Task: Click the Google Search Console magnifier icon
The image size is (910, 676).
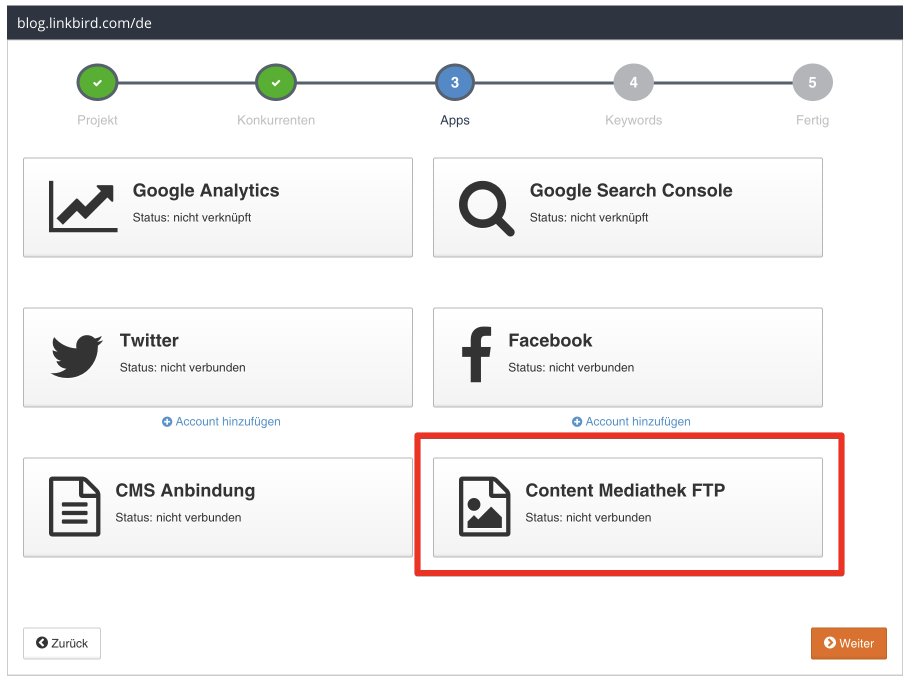Action: coord(486,208)
